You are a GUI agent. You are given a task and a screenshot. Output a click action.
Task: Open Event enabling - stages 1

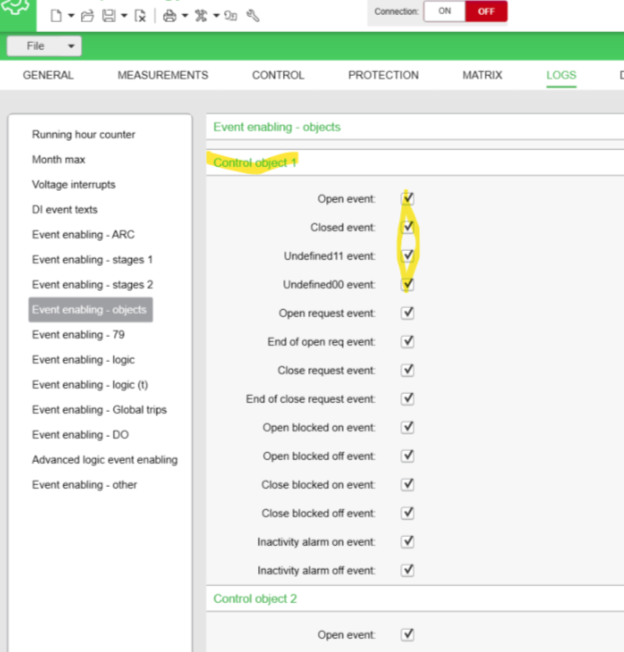(92, 260)
